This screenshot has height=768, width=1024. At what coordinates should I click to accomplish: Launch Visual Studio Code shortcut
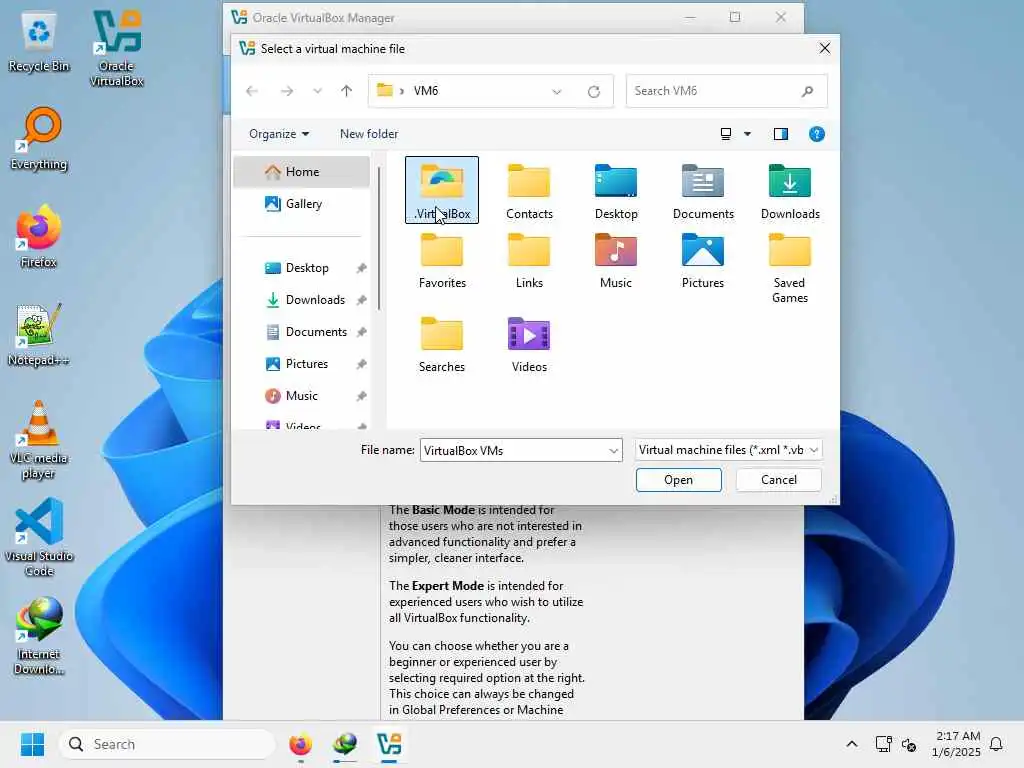coord(39,537)
